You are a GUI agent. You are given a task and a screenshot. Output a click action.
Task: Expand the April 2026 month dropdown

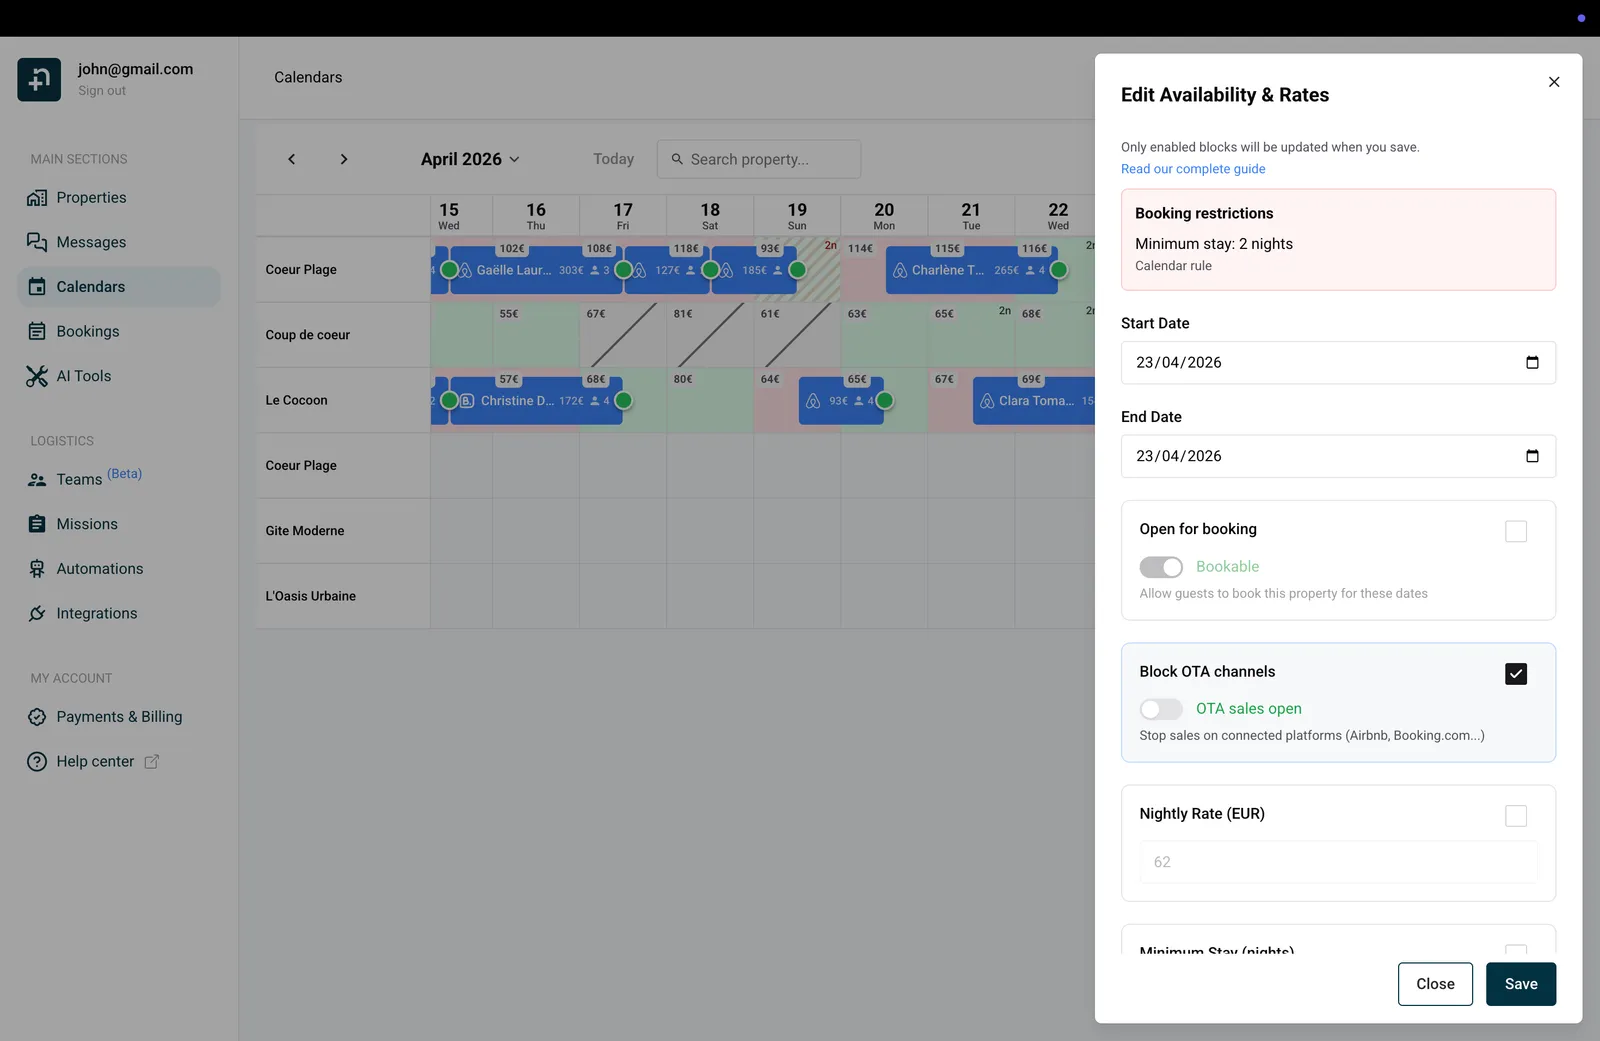[x=470, y=159]
